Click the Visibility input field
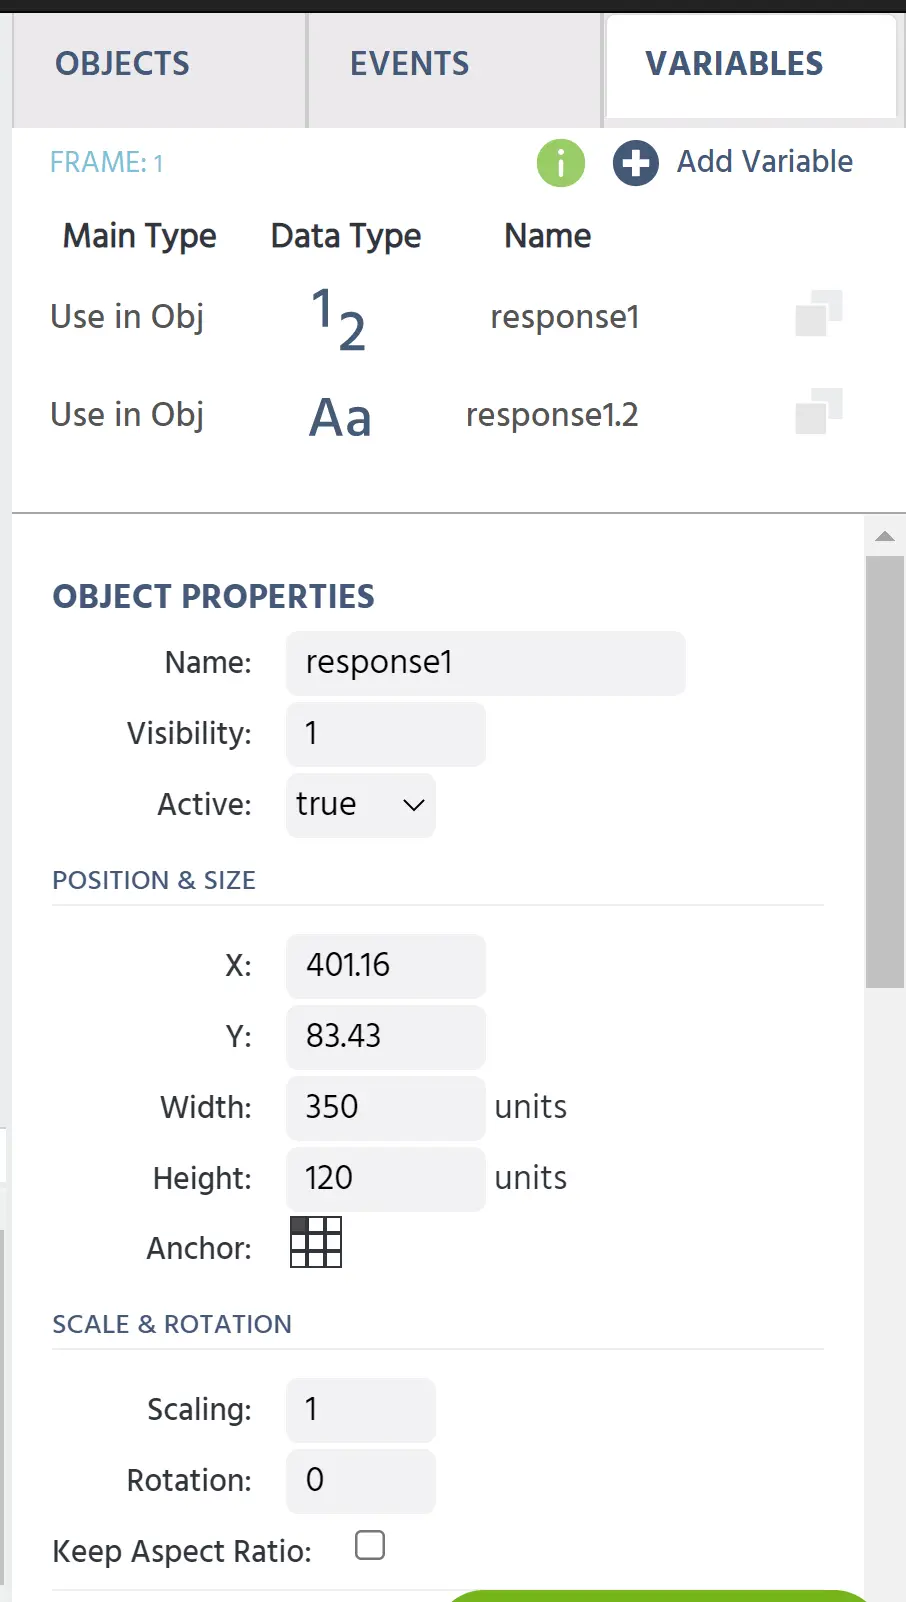Screen dimensions: 906x1602 (385, 734)
